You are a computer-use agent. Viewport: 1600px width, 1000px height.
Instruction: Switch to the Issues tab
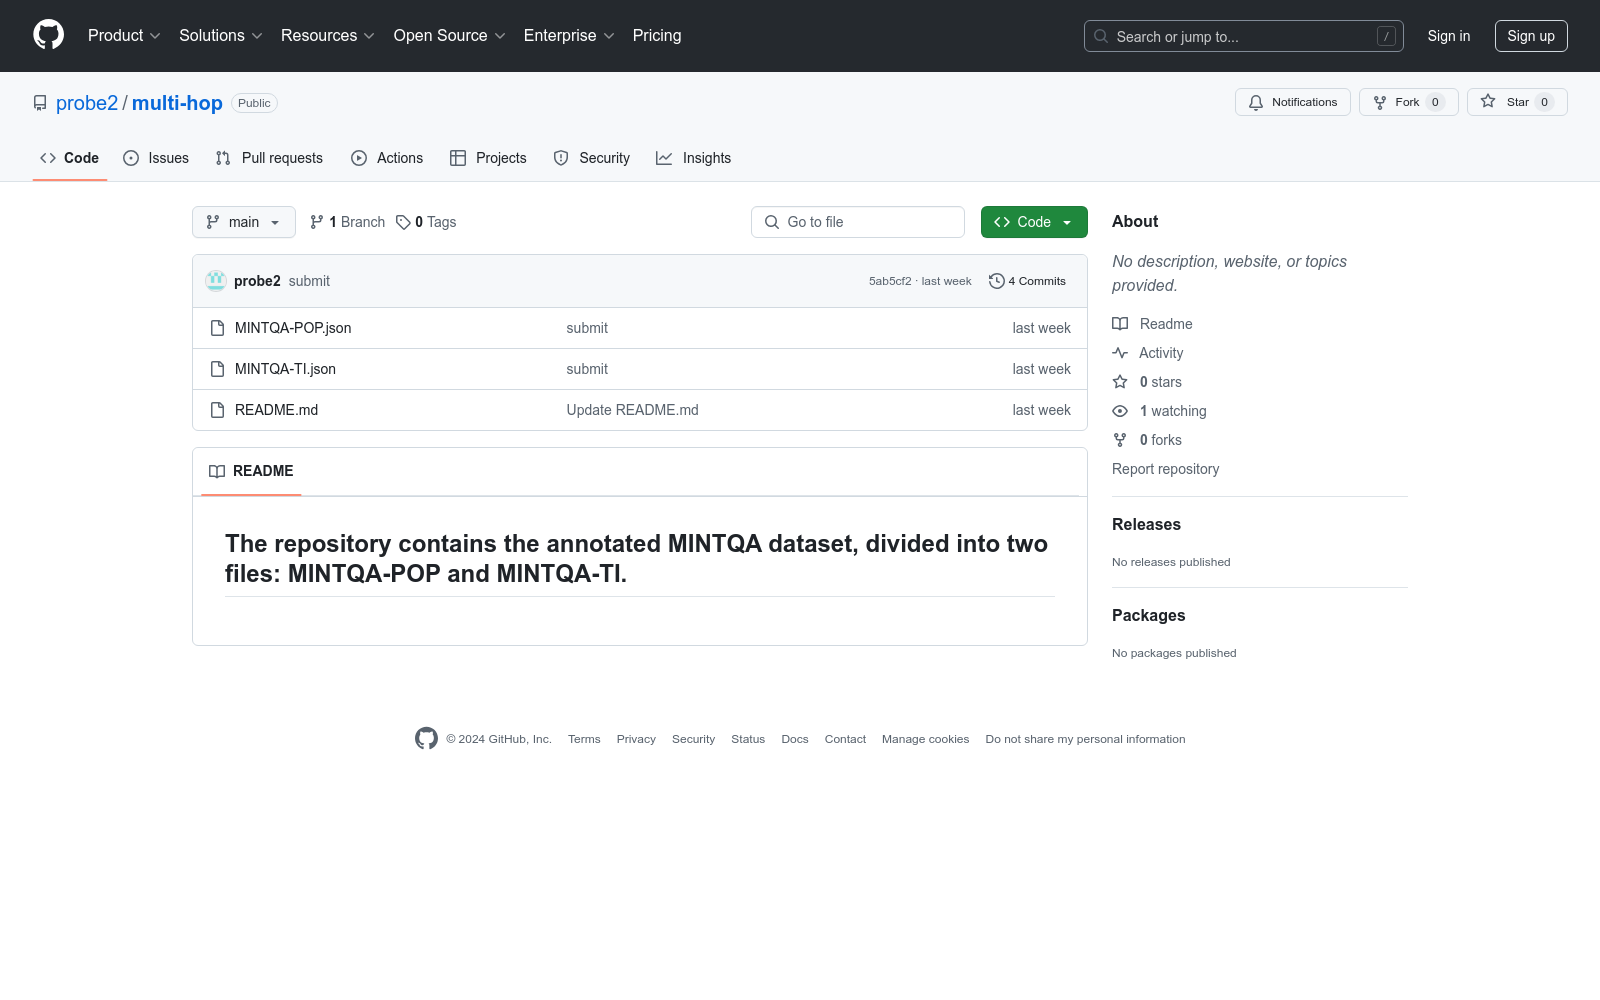(x=156, y=158)
